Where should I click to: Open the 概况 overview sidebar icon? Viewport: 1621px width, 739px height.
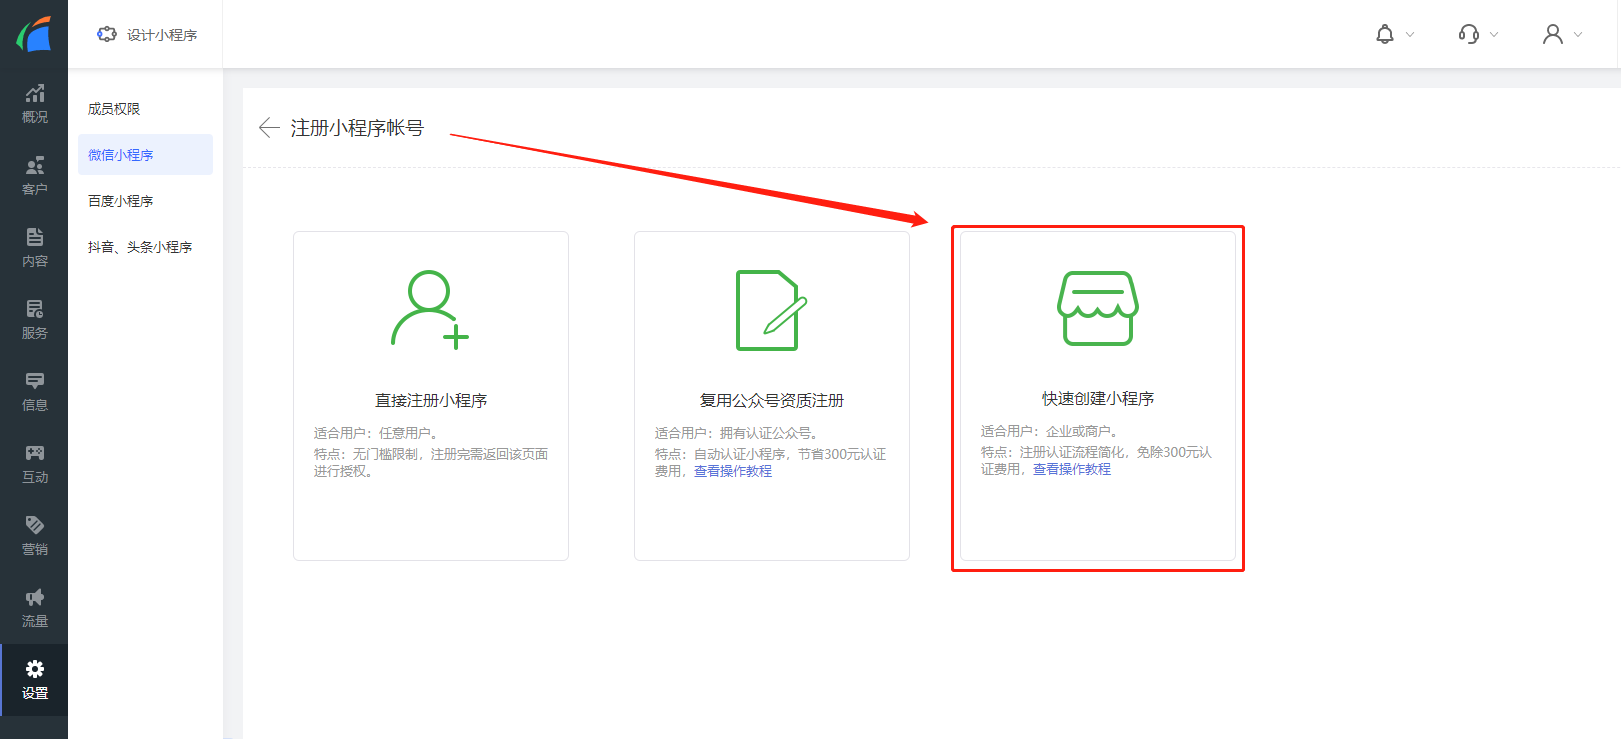coord(34,103)
